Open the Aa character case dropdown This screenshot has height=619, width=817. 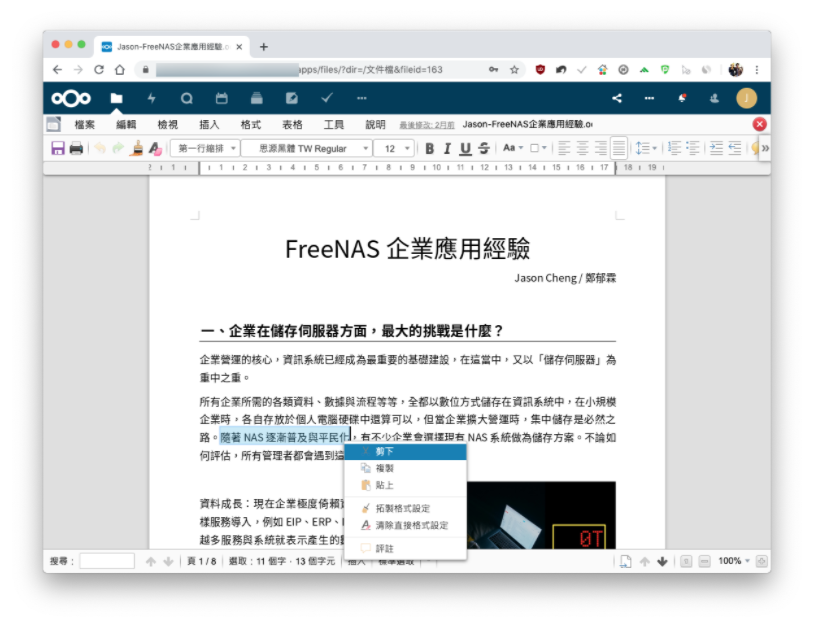(513, 148)
